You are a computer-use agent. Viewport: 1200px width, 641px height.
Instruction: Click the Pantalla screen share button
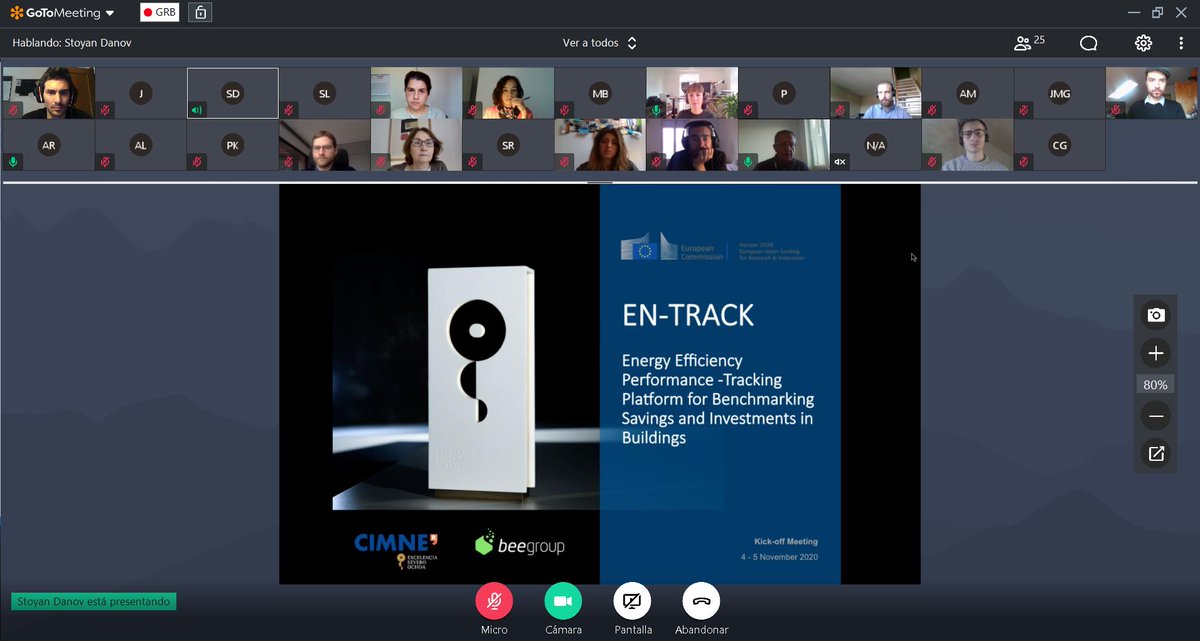(632, 601)
